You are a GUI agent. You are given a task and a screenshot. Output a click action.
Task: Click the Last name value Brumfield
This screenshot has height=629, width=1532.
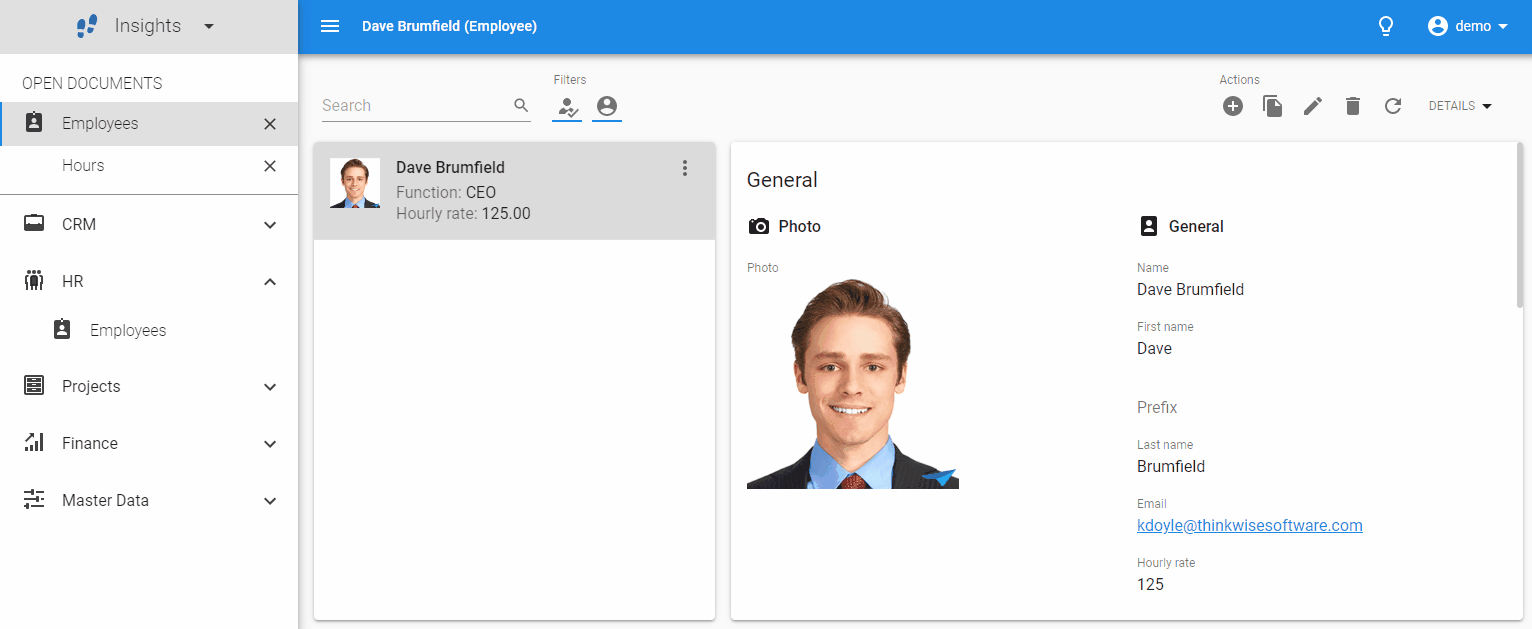pyautogui.click(x=1171, y=466)
